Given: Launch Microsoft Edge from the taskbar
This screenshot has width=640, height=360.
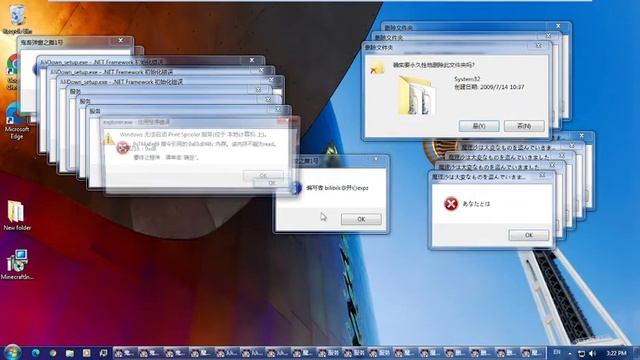Looking at the screenshot, I should pos(36,353).
